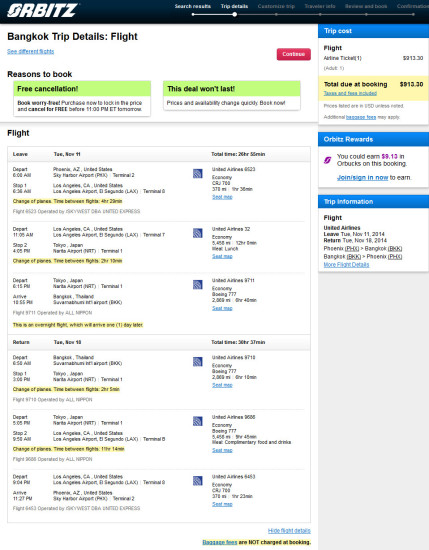Open More Flight Details link
This screenshot has width=429, height=550.
tap(346, 265)
